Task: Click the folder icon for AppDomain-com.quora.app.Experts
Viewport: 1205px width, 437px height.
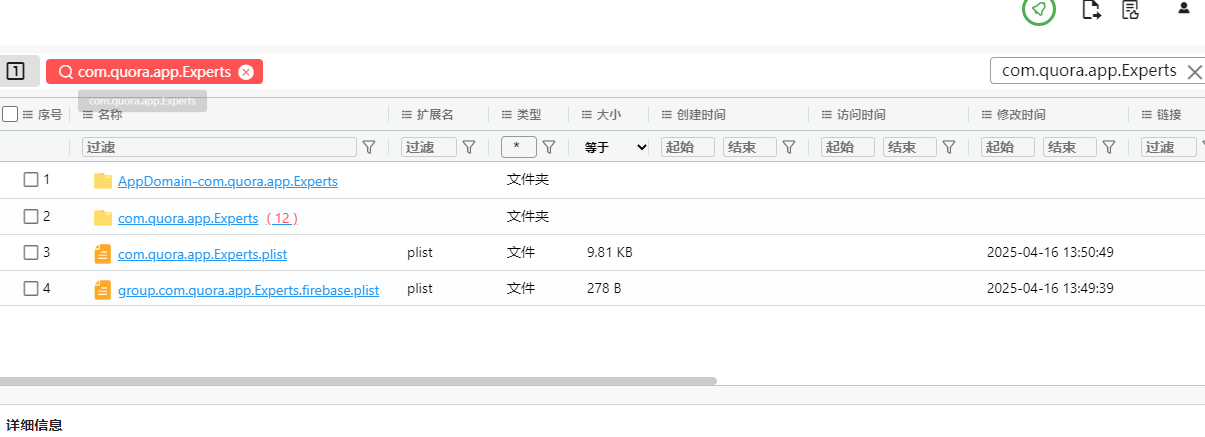Action: (x=102, y=181)
